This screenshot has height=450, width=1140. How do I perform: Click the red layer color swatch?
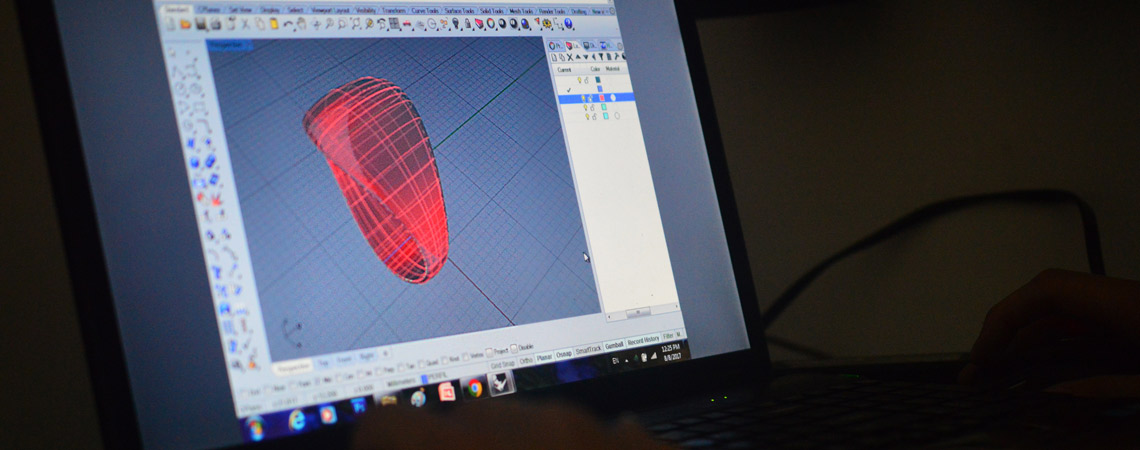click(x=602, y=97)
